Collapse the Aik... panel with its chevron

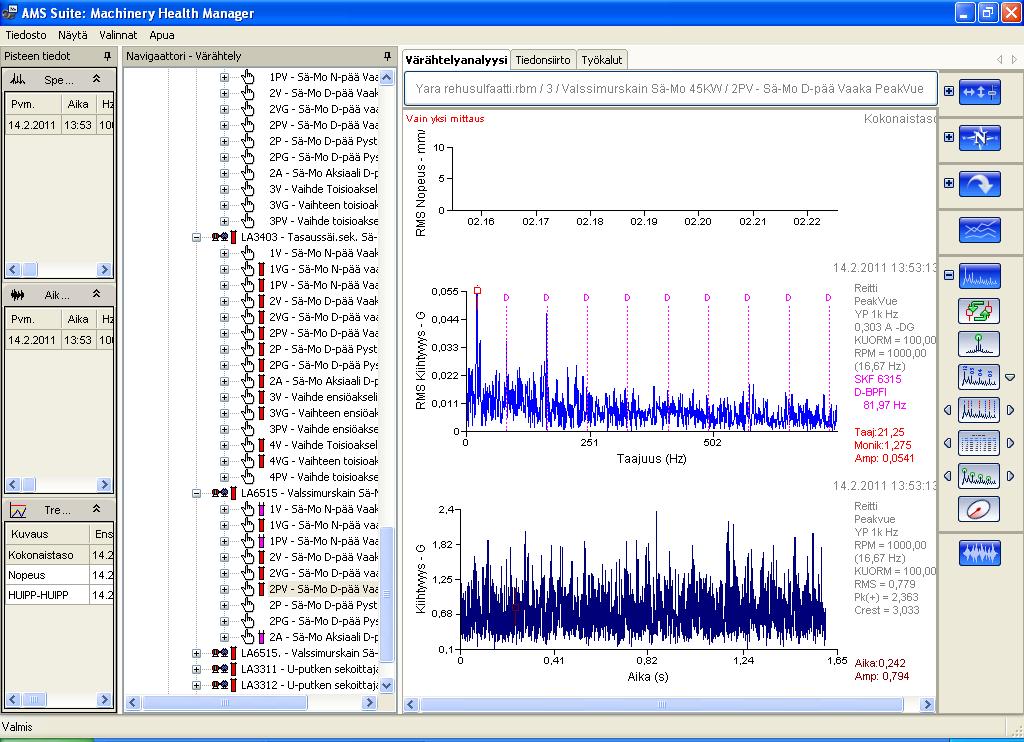(x=97, y=295)
